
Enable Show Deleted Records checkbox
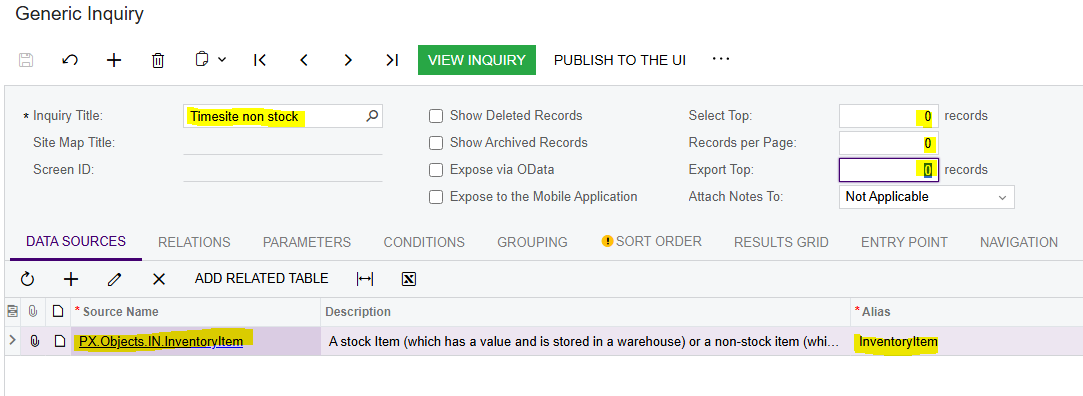pos(436,116)
